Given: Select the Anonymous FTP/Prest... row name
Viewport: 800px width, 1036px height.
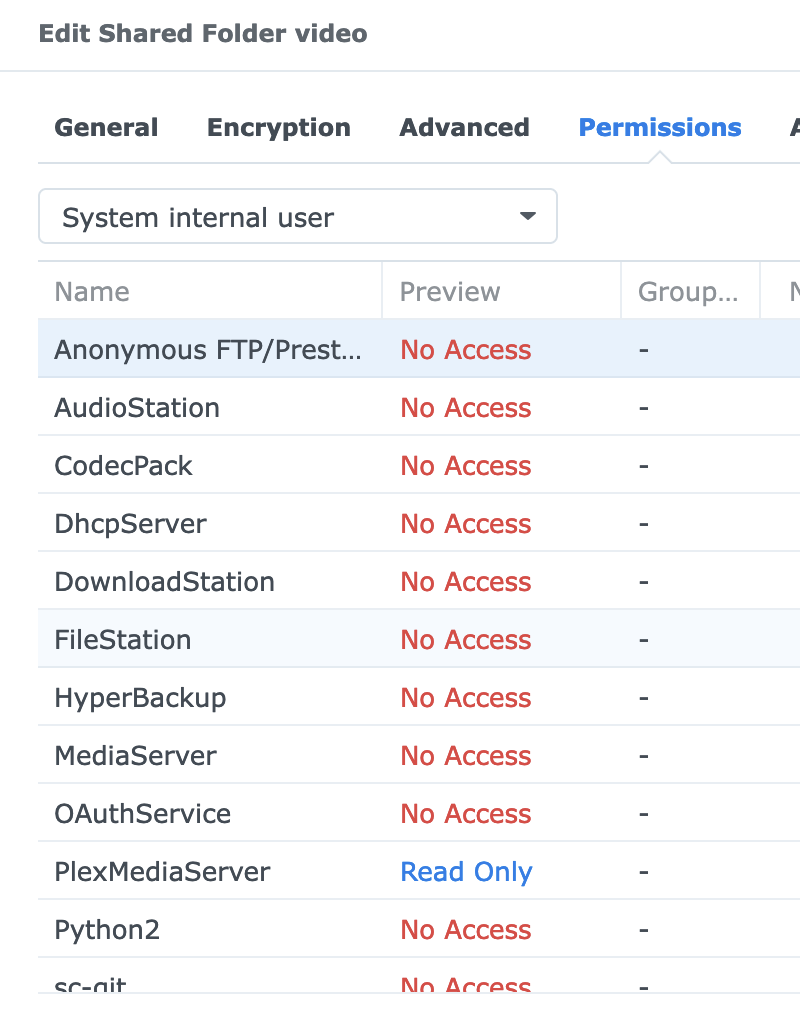Looking at the screenshot, I should point(208,350).
